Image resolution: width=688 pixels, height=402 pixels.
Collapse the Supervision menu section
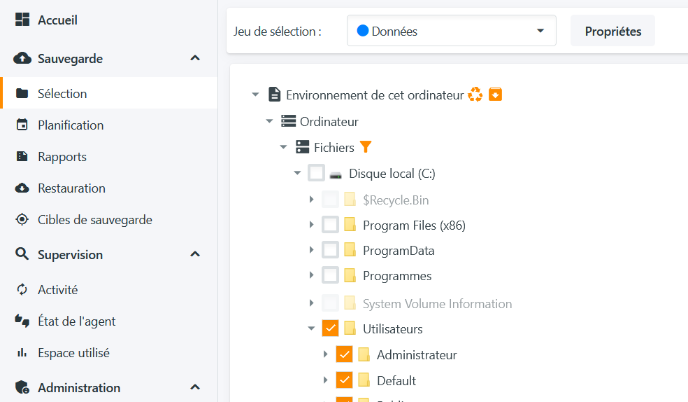pyautogui.click(x=195, y=254)
